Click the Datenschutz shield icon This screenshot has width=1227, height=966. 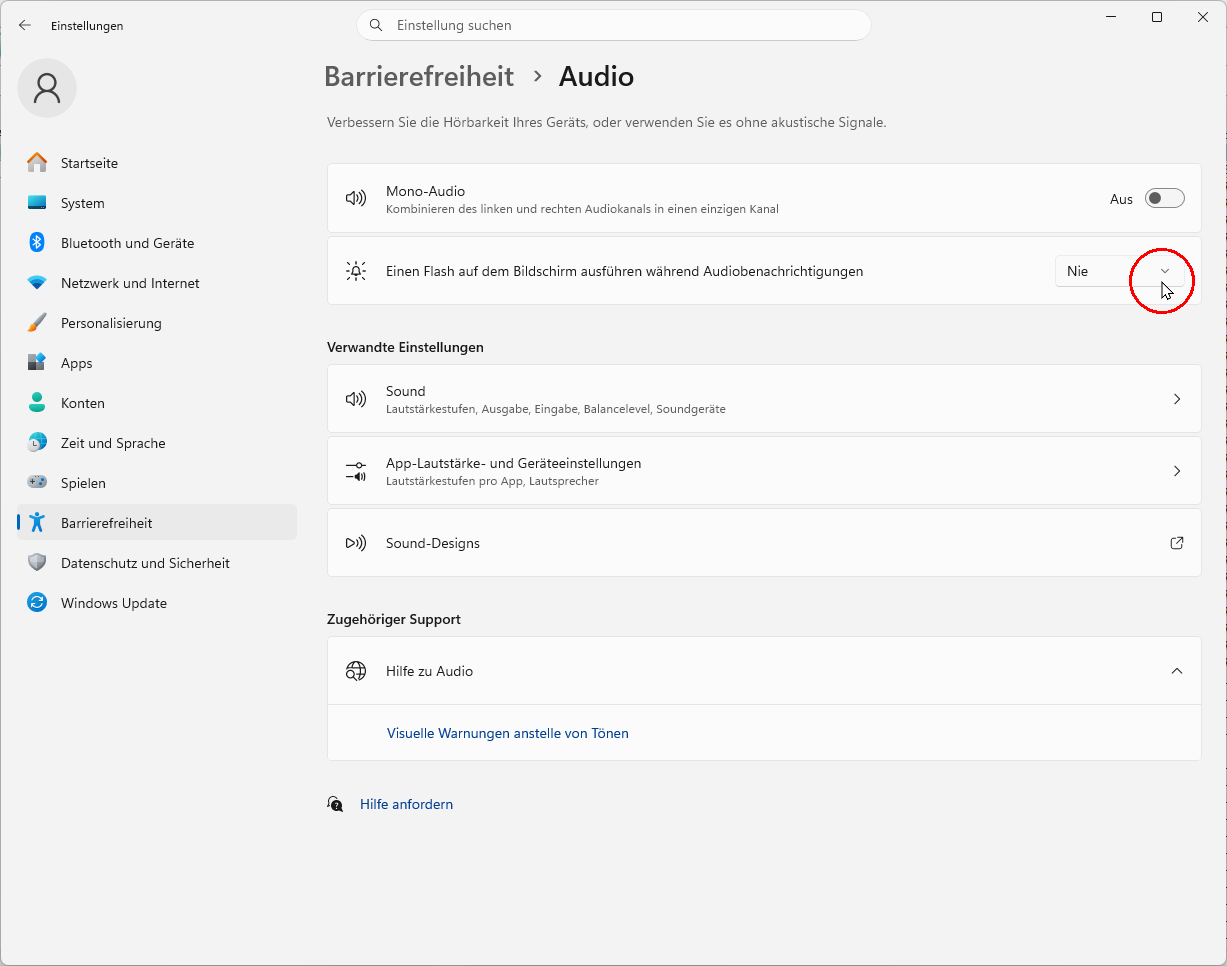click(37, 563)
